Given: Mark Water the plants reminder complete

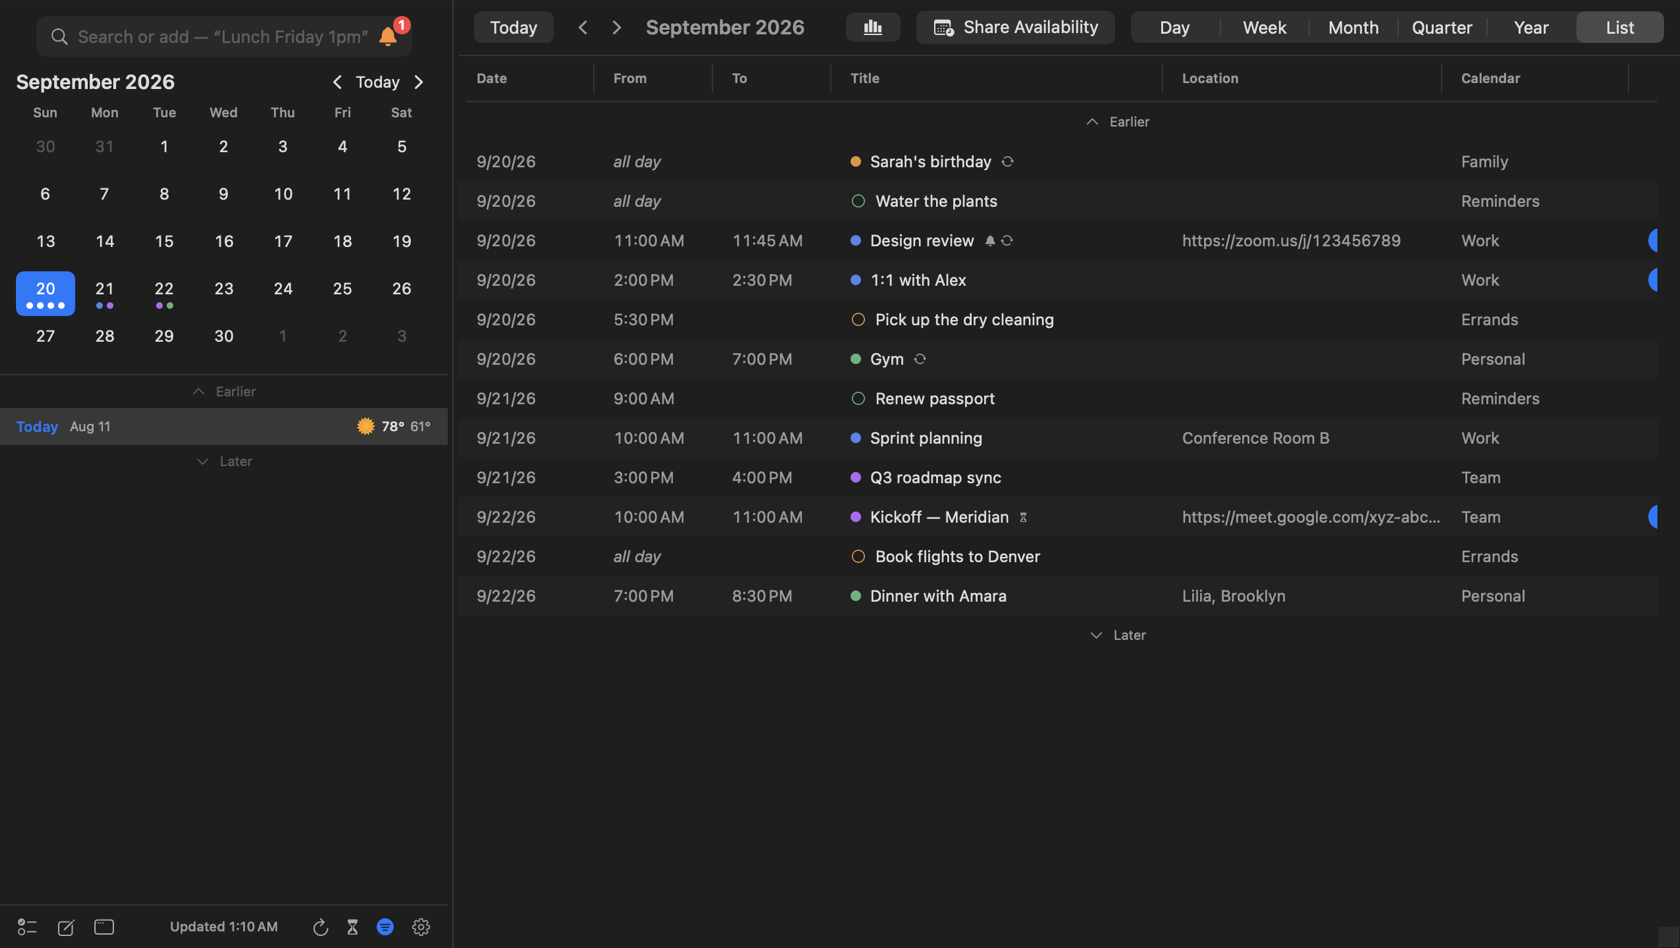Looking at the screenshot, I should (x=858, y=201).
